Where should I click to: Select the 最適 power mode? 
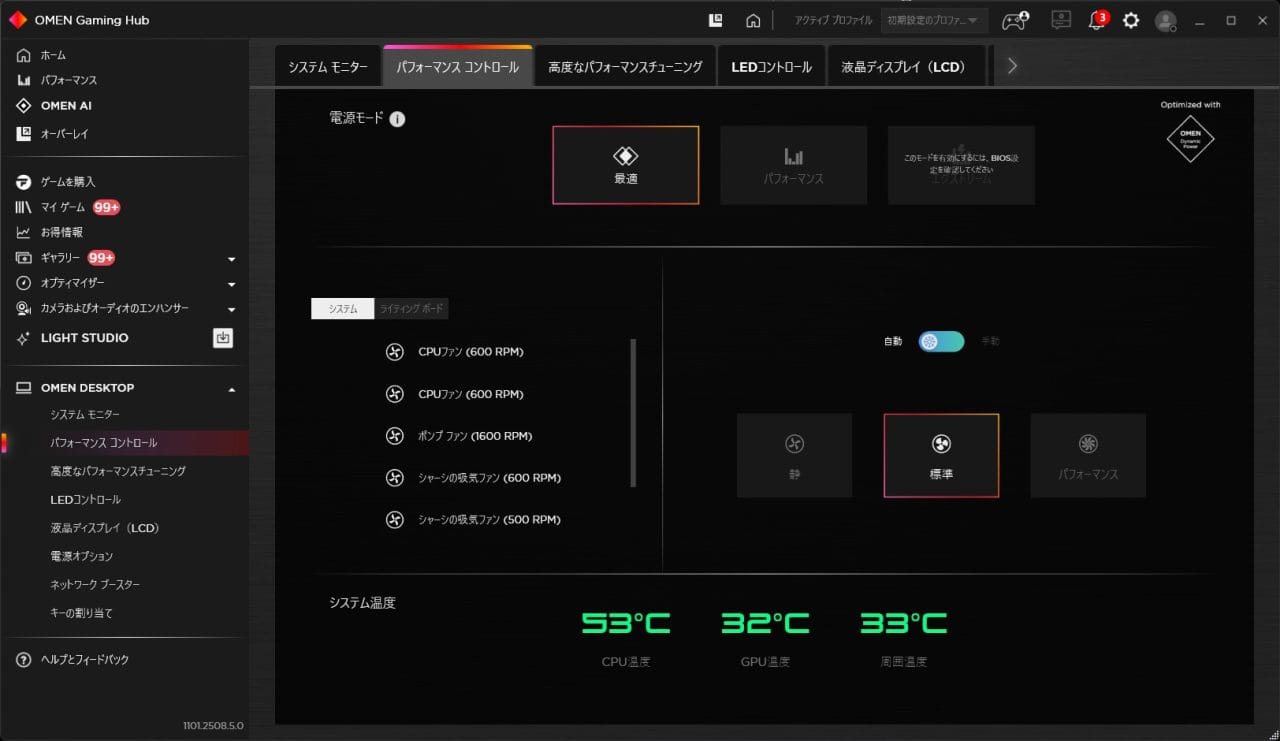tap(626, 165)
